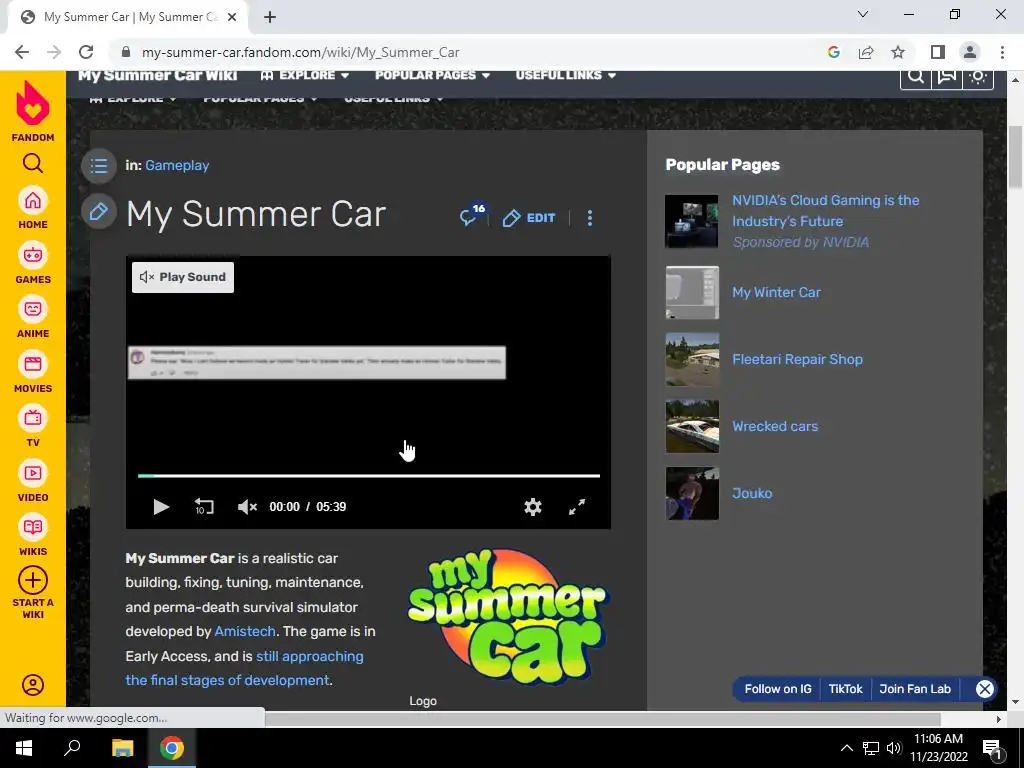This screenshot has height=768, width=1024.
Task: Go back in Chrome
Action: (x=22, y=52)
